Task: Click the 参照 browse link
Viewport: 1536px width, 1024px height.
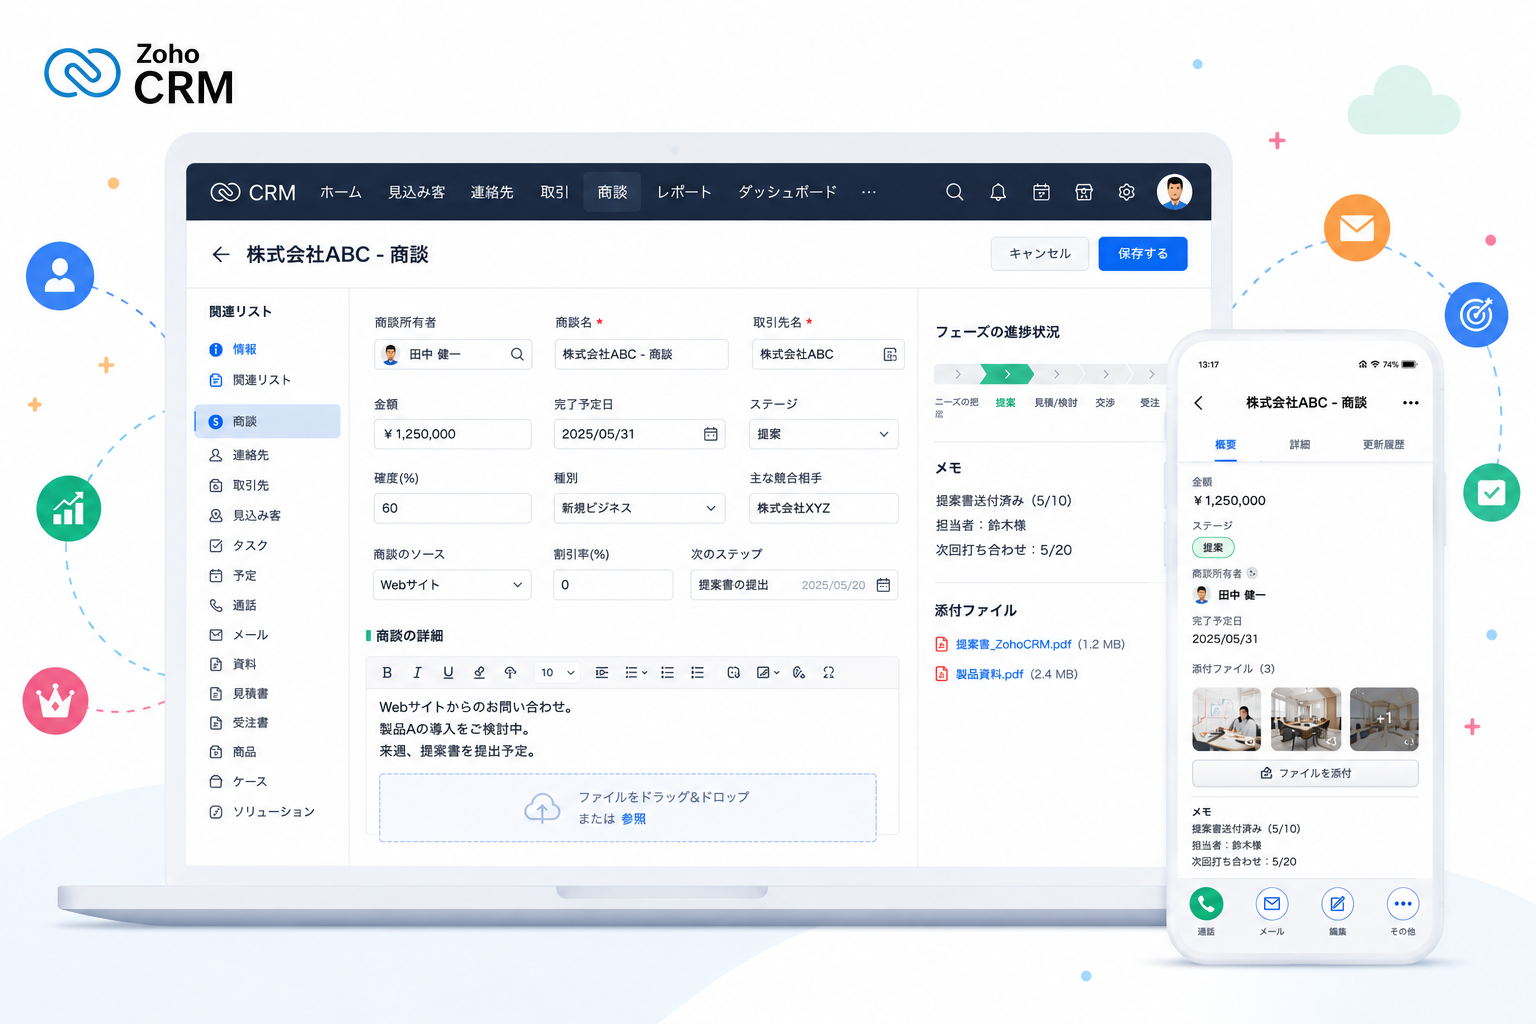Action: pyautogui.click(x=634, y=819)
